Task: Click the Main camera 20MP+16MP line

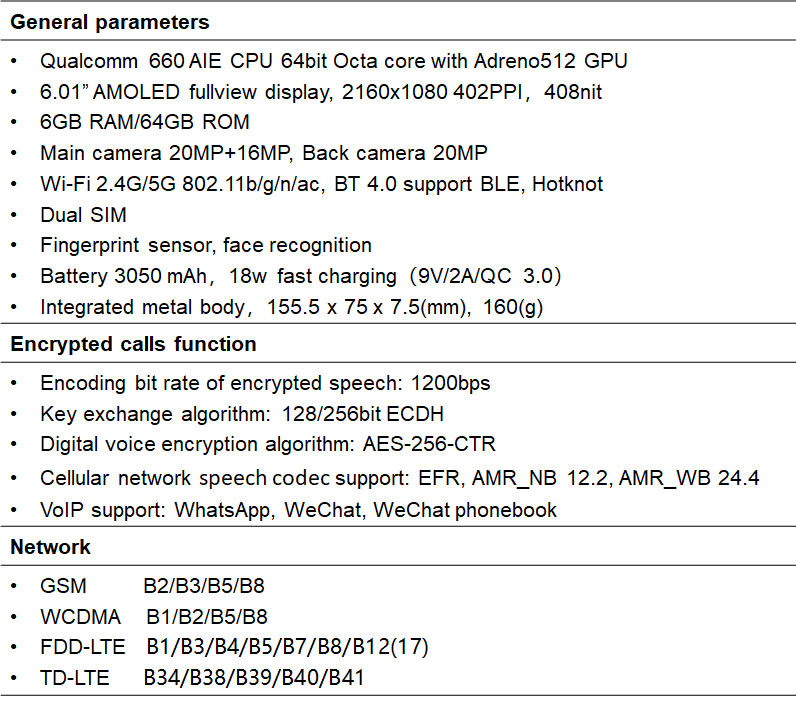Action: coord(263,153)
